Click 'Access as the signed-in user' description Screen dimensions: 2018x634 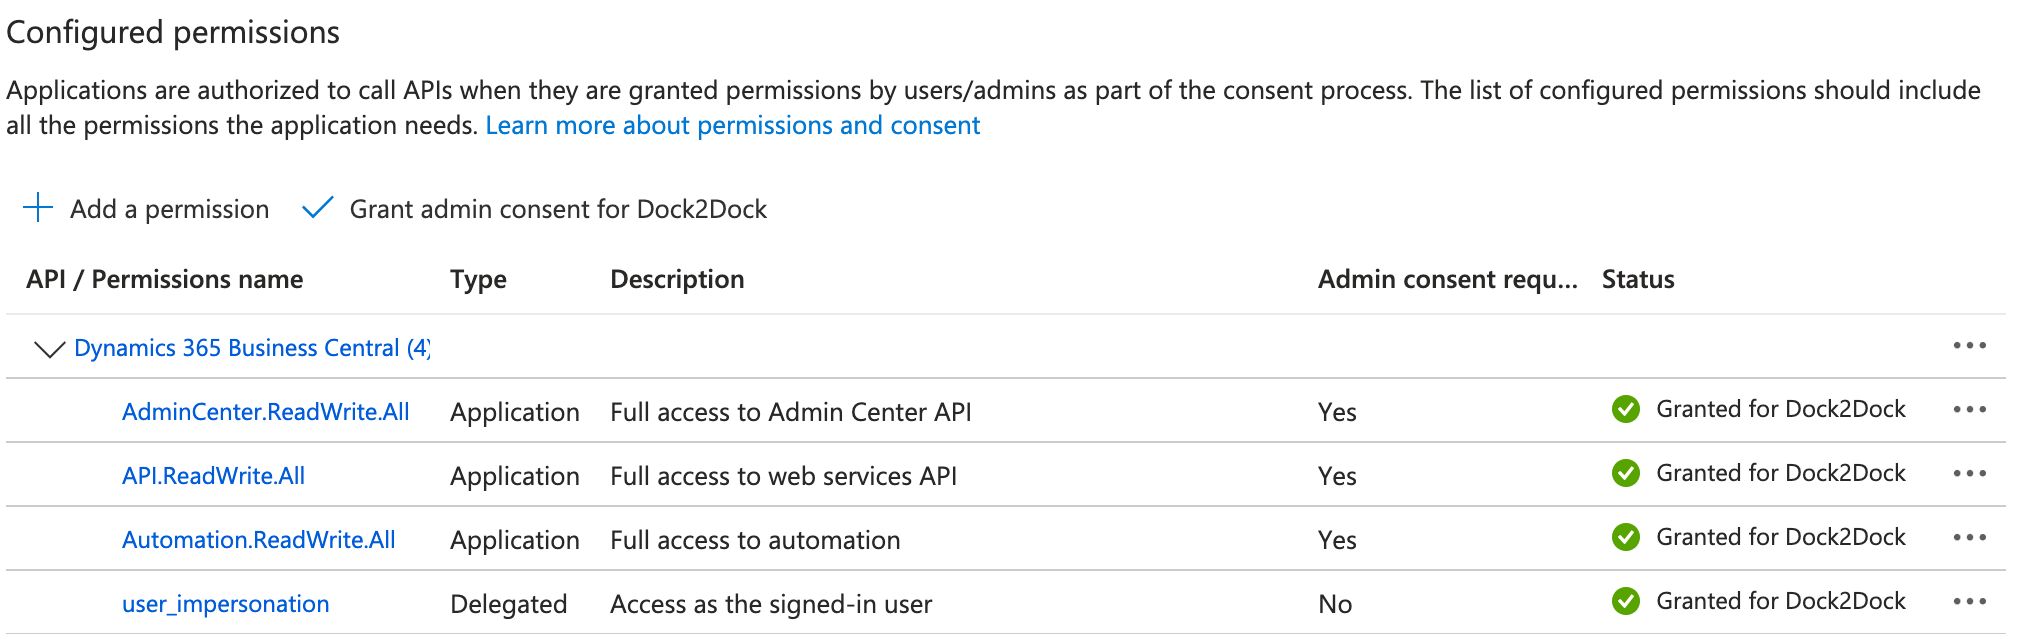click(771, 604)
